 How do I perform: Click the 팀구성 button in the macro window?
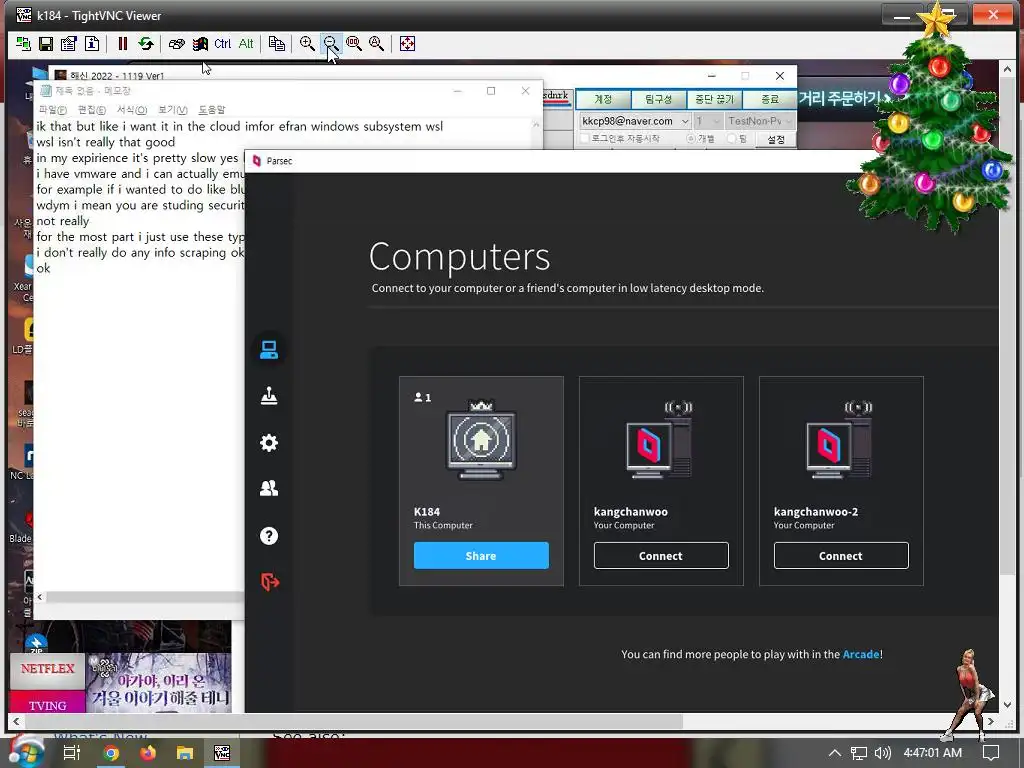coord(659,99)
